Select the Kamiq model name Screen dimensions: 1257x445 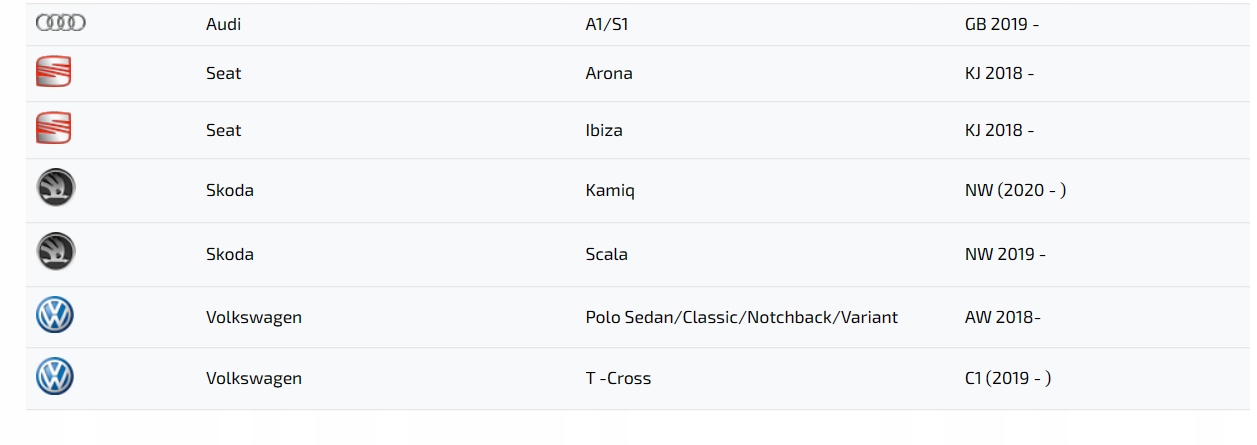click(x=610, y=190)
